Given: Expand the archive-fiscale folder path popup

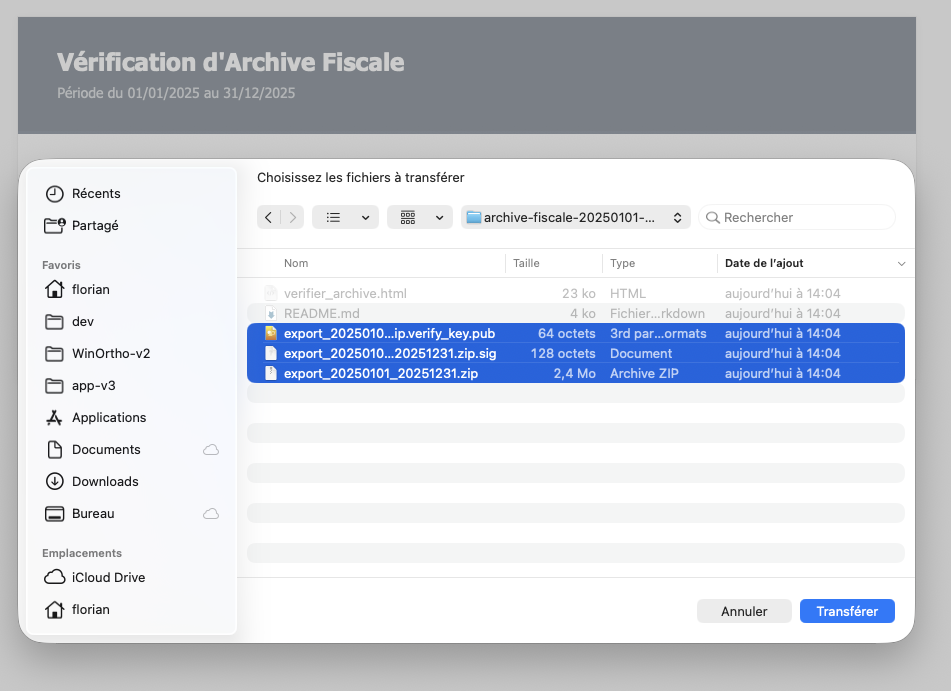Looking at the screenshot, I should point(575,217).
